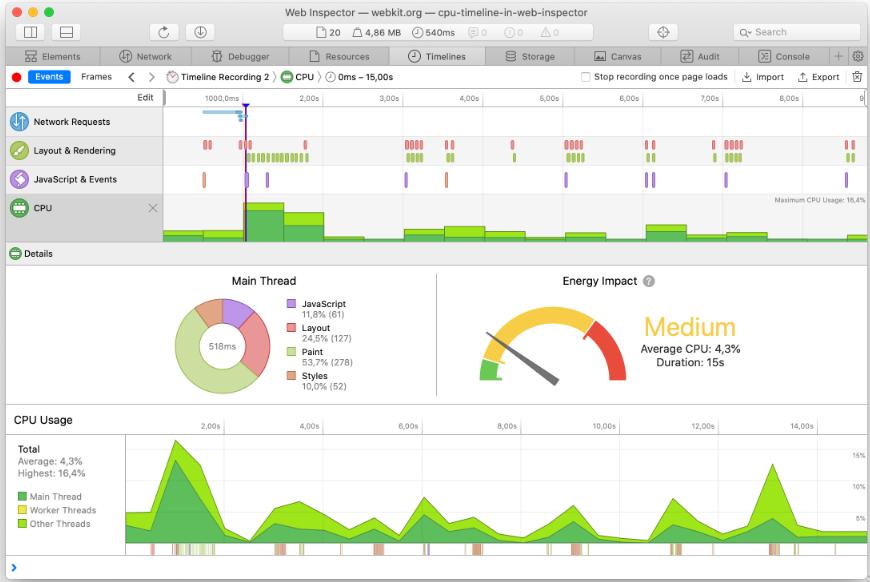Click the Import button
The image size is (870, 582).
[x=763, y=77]
